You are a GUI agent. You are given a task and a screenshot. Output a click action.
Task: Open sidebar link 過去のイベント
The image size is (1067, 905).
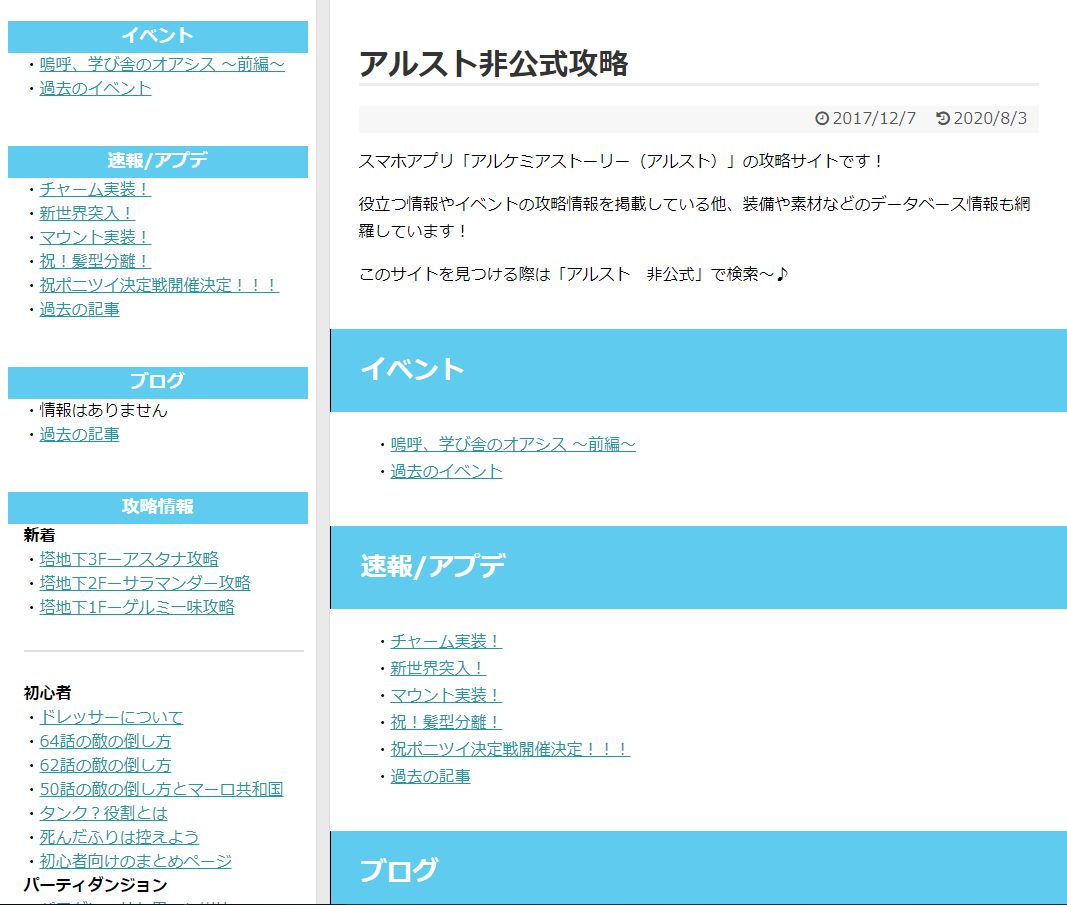tap(95, 88)
